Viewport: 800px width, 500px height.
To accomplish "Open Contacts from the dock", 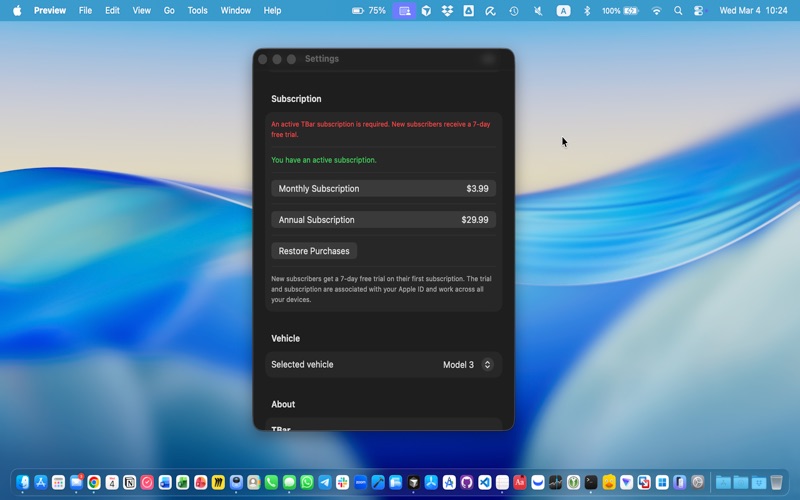I will click(x=254, y=482).
